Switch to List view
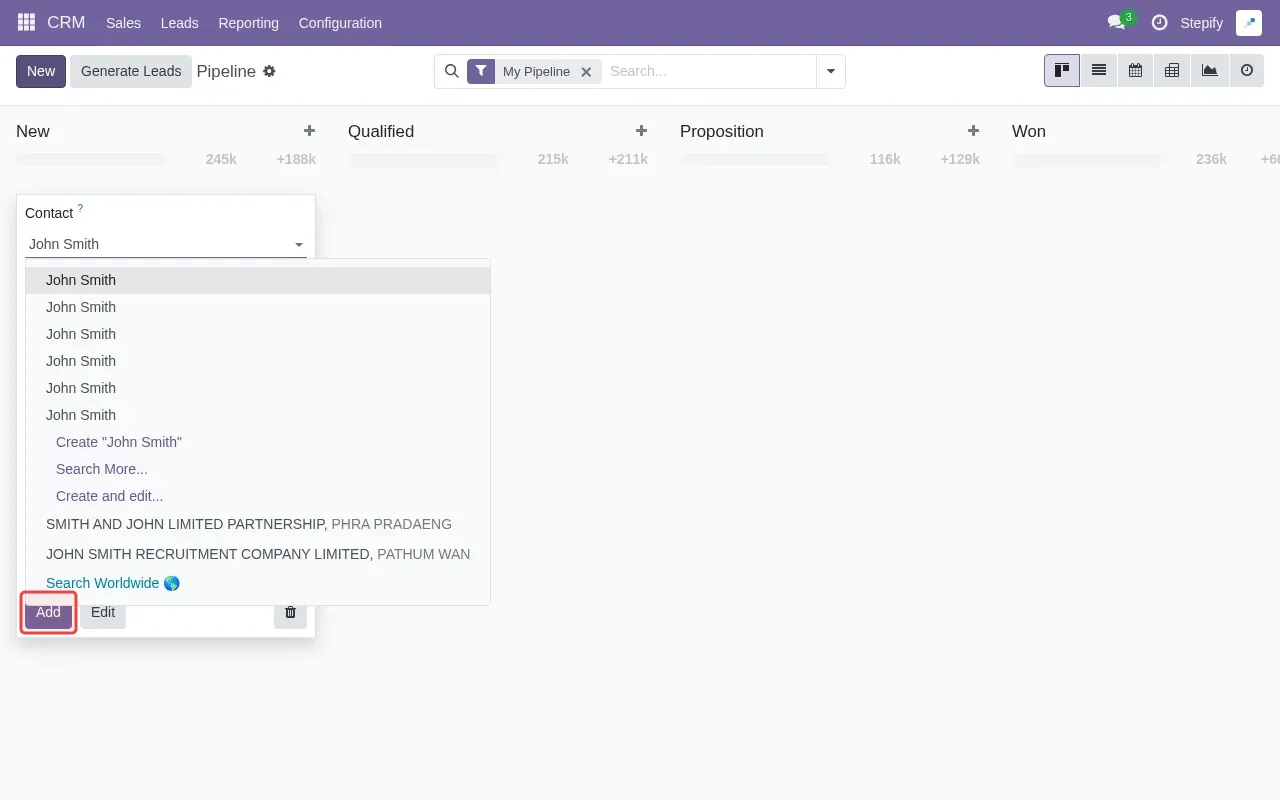 pos(1098,70)
